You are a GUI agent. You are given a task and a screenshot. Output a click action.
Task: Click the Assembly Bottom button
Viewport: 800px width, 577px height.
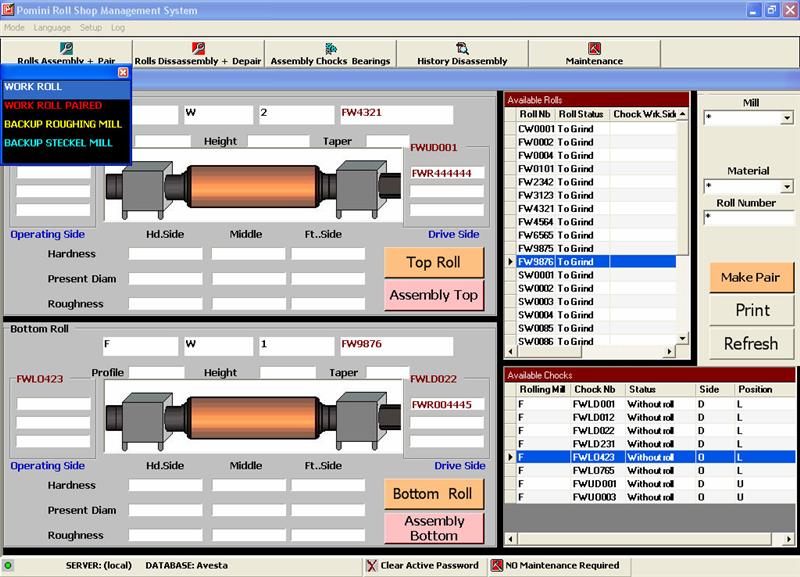(x=434, y=528)
